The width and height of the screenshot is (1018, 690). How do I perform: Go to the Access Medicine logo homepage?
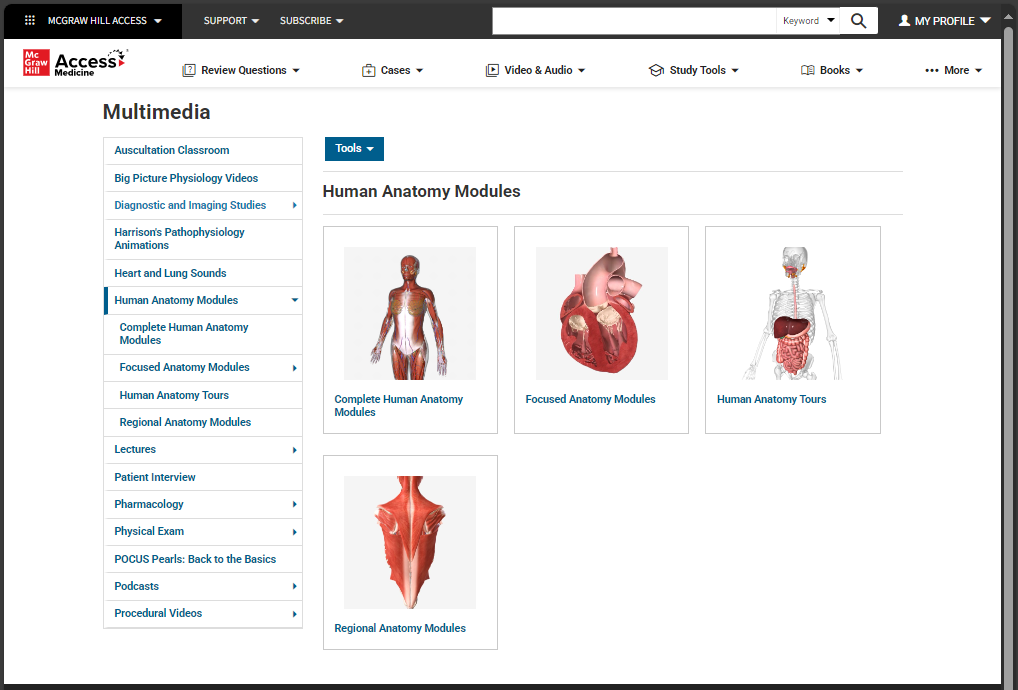[x=75, y=62]
